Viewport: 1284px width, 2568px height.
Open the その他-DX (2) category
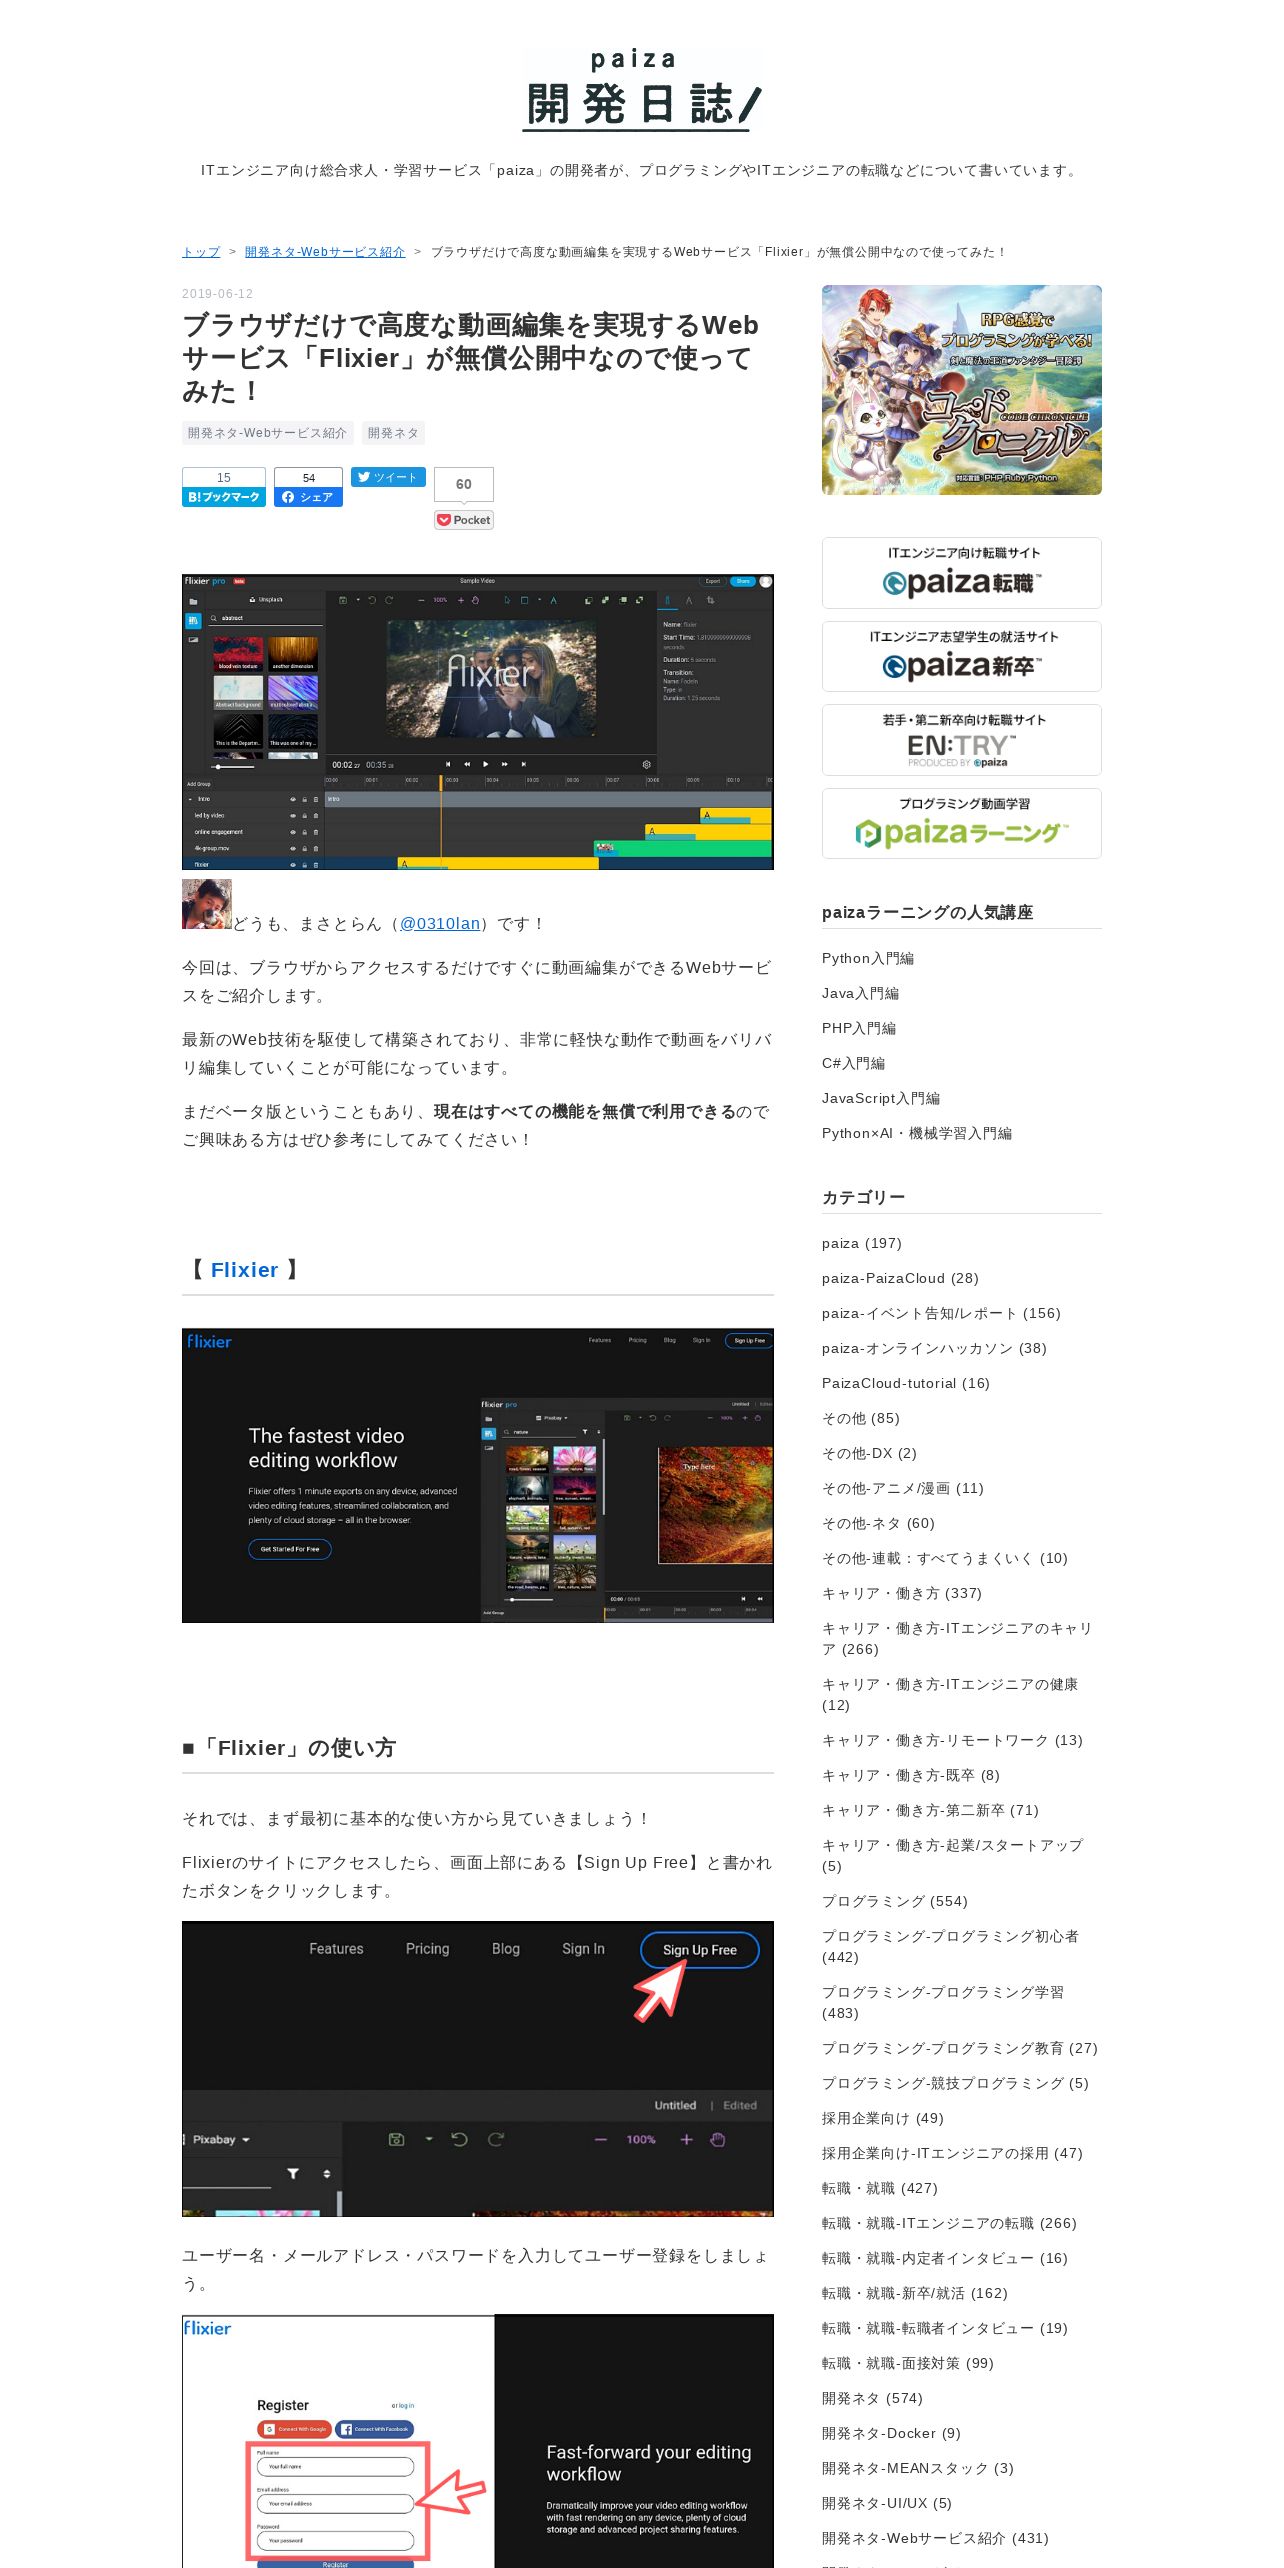coord(869,1453)
